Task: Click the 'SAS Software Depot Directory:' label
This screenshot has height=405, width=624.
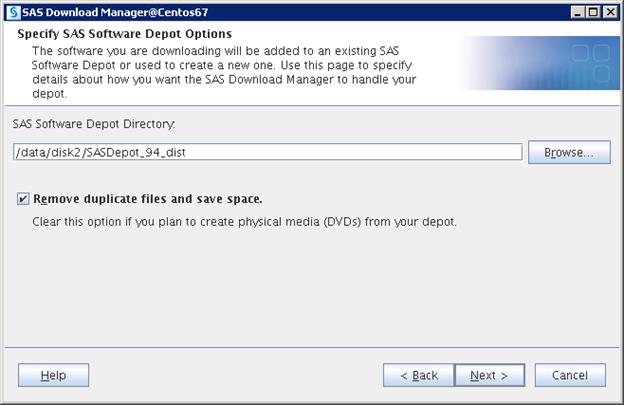Action: tap(94, 123)
